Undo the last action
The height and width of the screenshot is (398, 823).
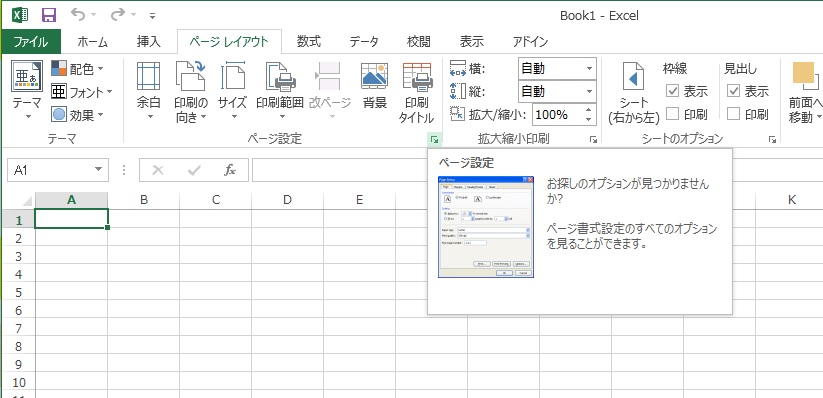[78, 15]
